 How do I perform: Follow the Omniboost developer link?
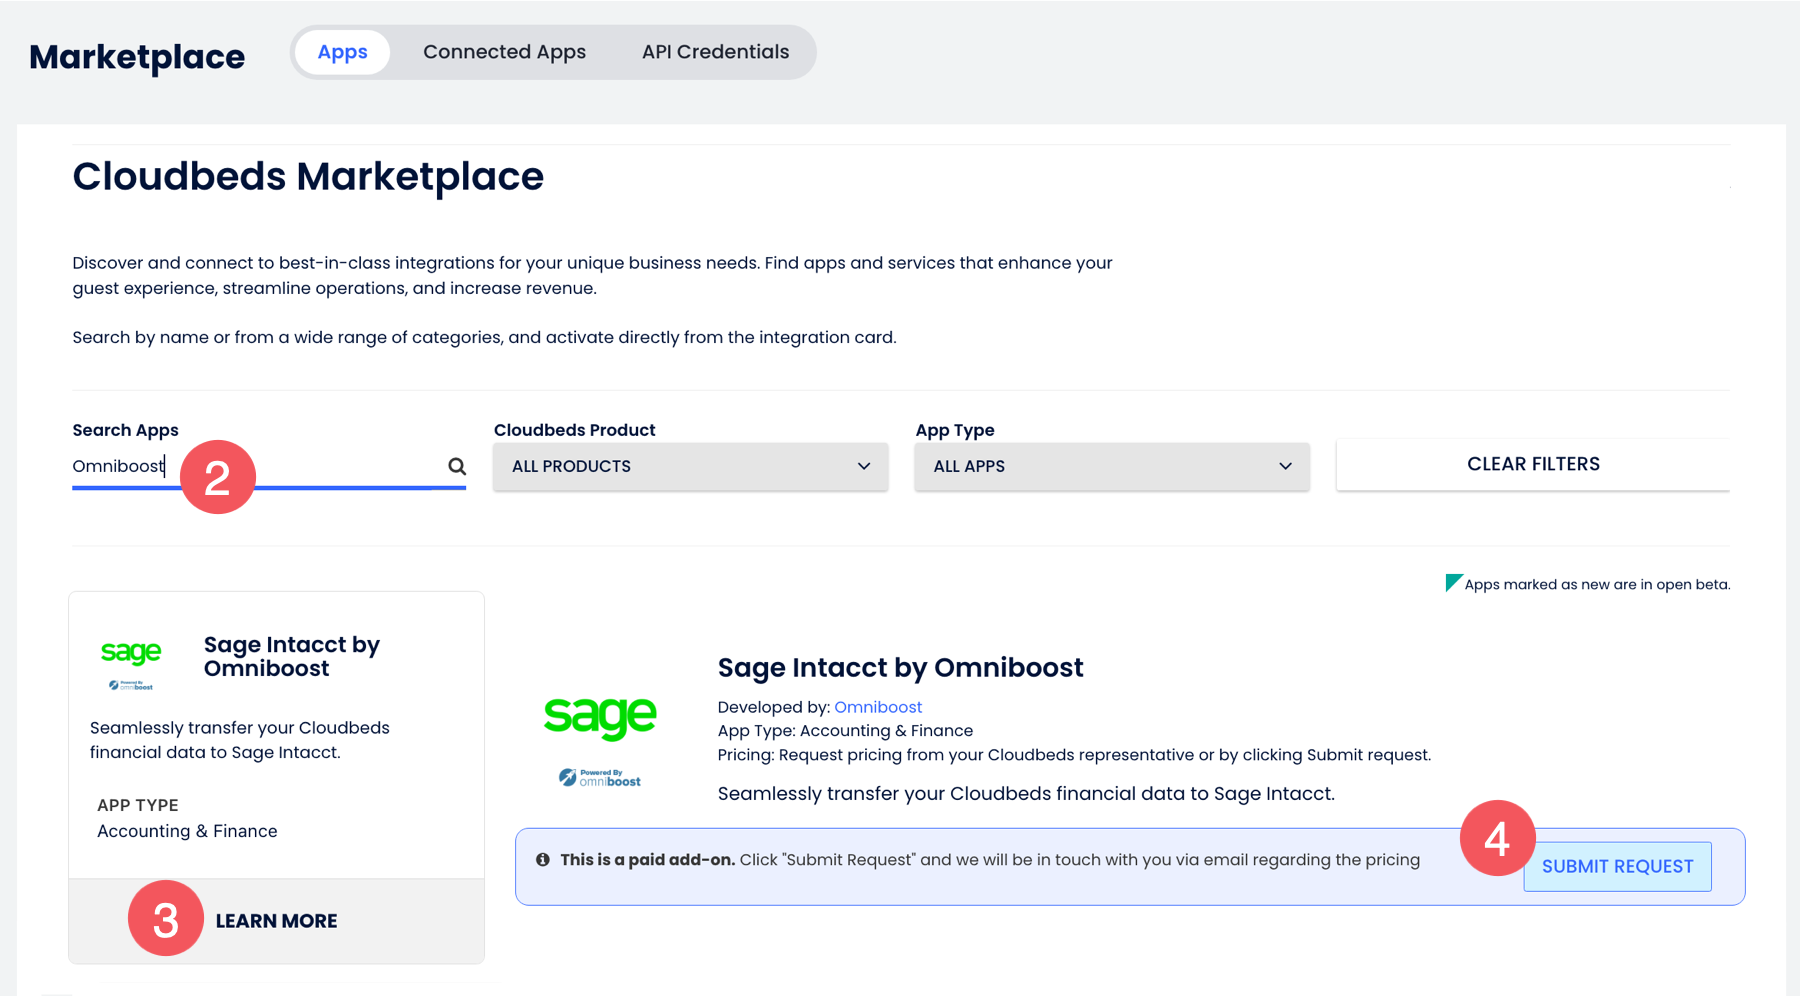[x=878, y=707]
